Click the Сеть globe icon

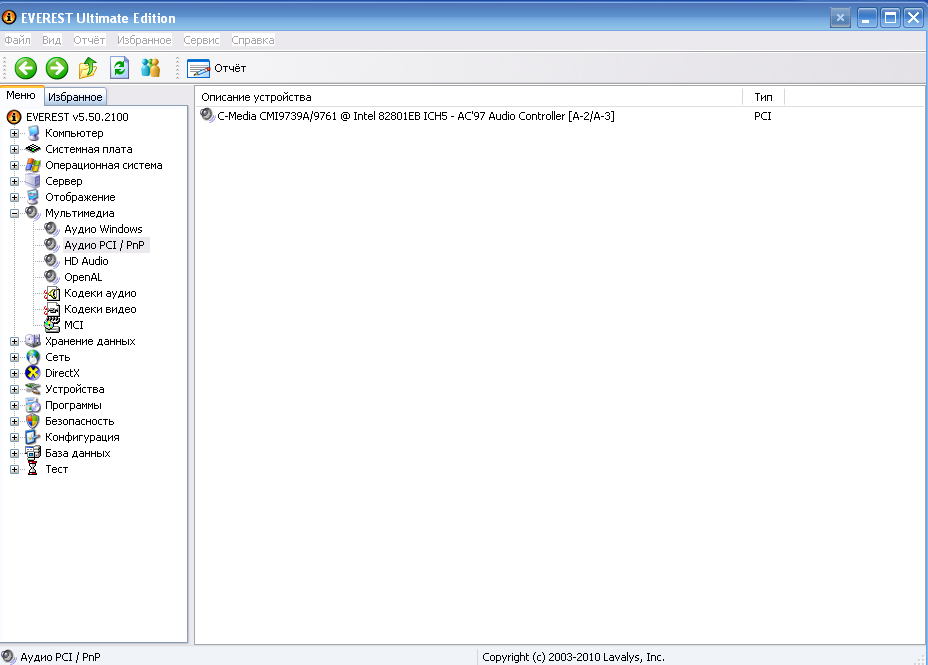(x=33, y=357)
